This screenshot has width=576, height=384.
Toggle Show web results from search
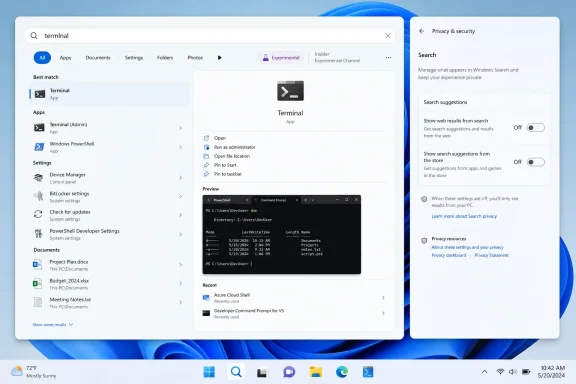coord(536,128)
